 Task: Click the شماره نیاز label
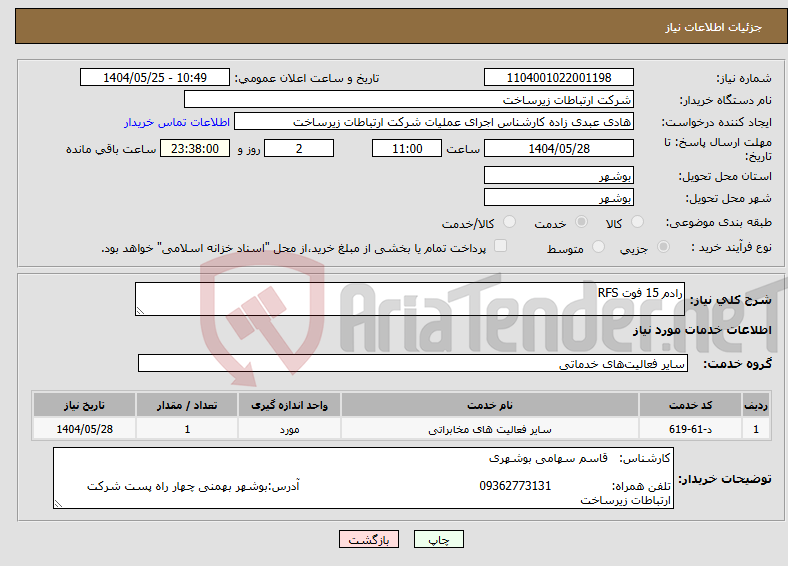pyautogui.click(x=744, y=78)
